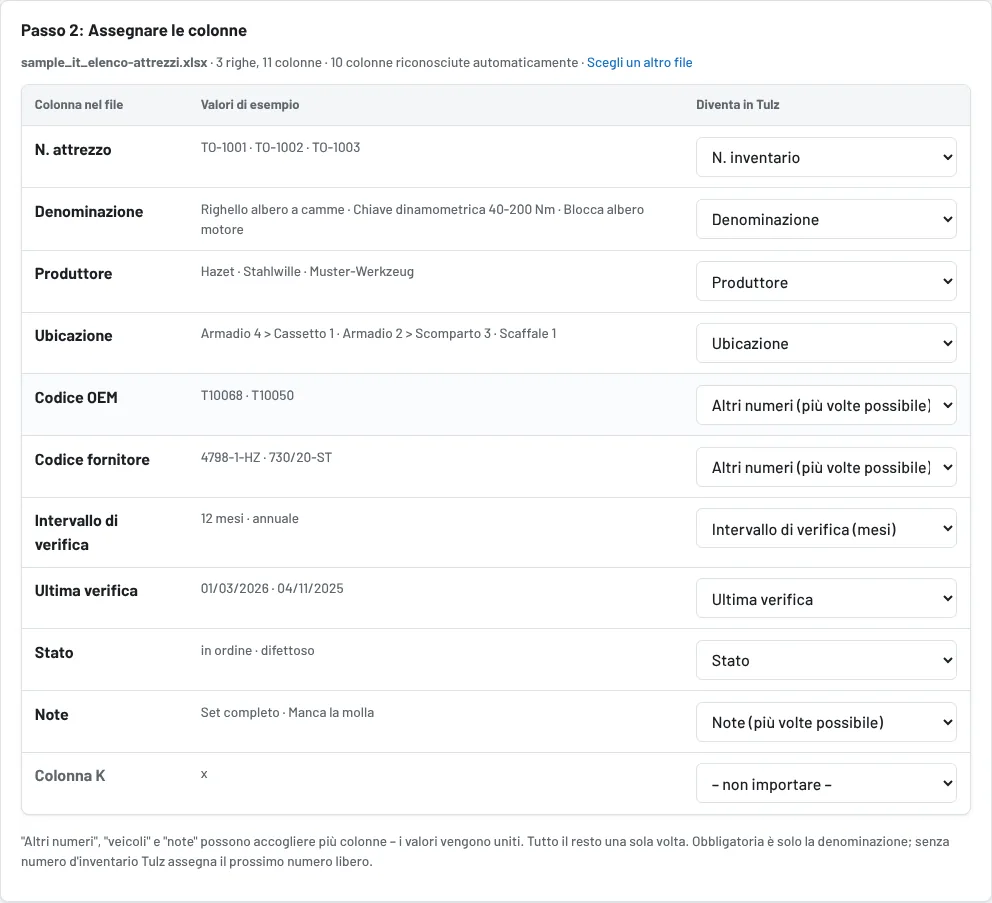Open the Stato mapping dropdown

(826, 660)
